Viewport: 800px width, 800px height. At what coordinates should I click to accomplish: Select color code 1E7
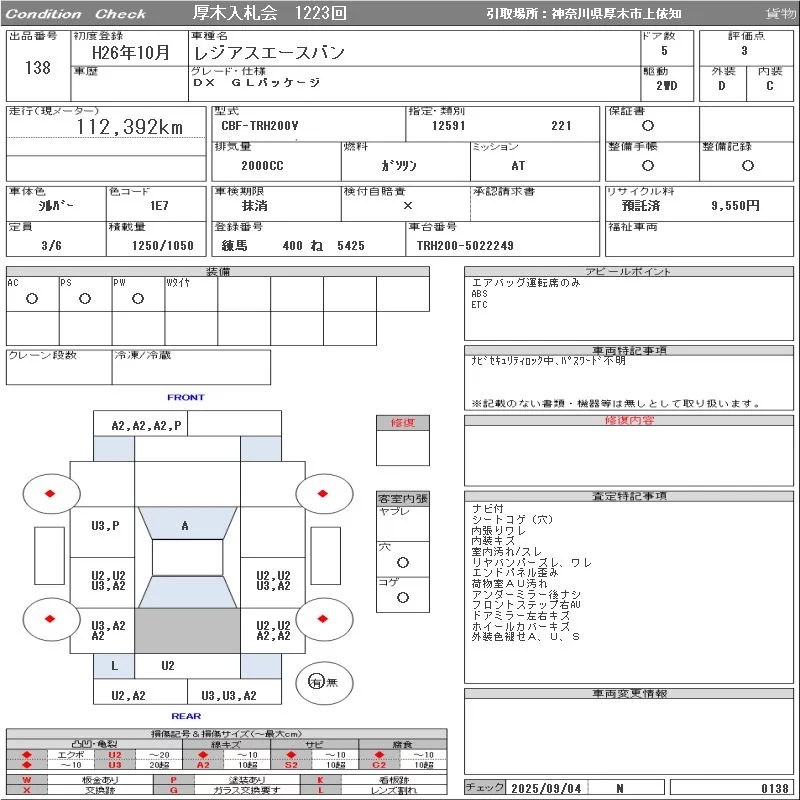(x=159, y=206)
